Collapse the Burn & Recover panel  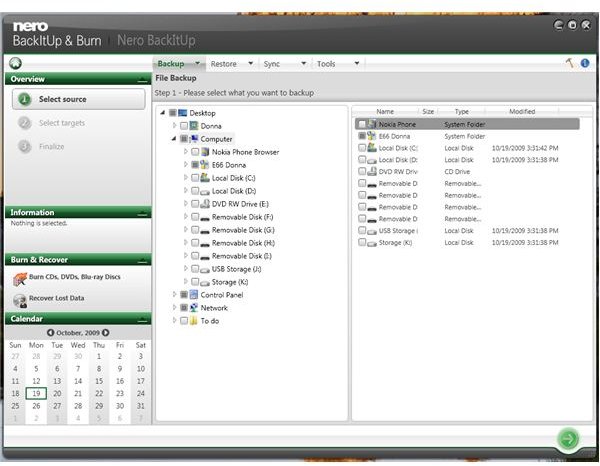142,260
